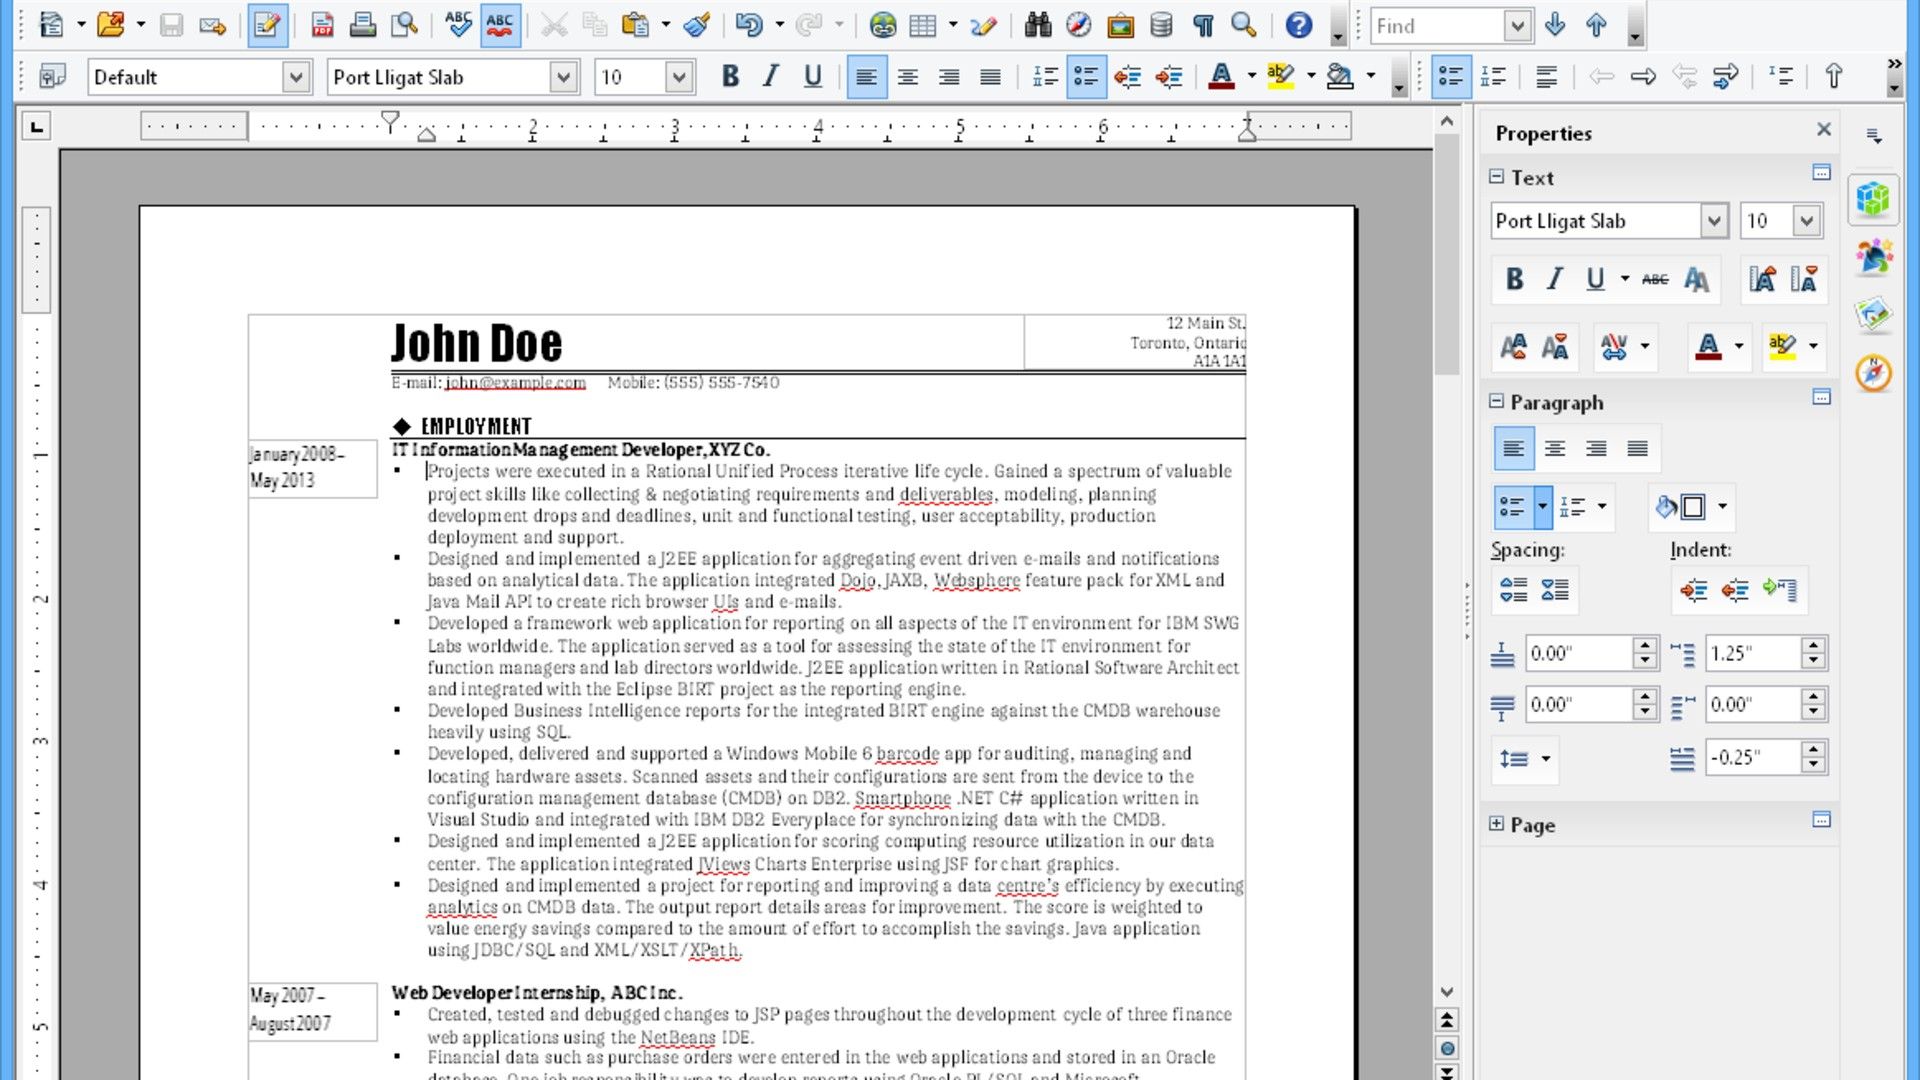
Task: Open toolbar Font Size dropdown showing 10
Action: tap(679, 77)
